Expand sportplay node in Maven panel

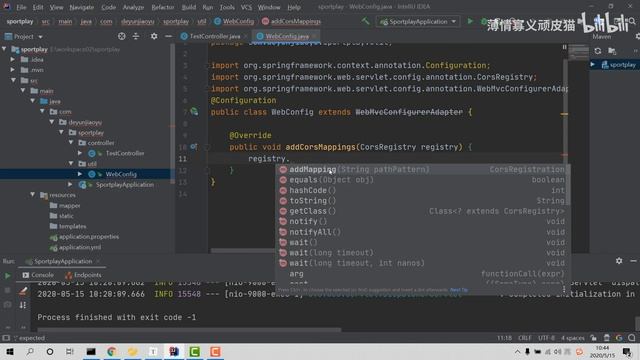click(x=593, y=64)
